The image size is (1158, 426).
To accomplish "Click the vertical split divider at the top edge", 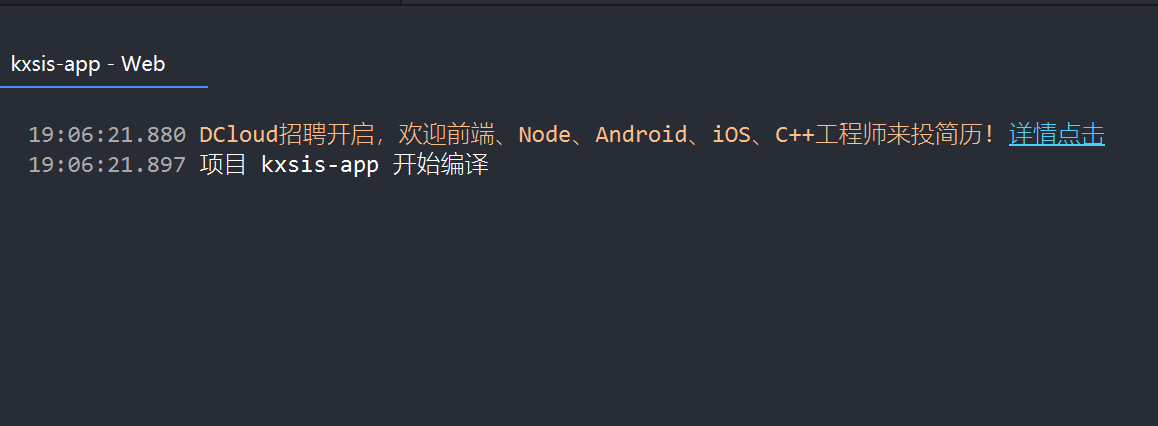I will click(x=402, y=2).
